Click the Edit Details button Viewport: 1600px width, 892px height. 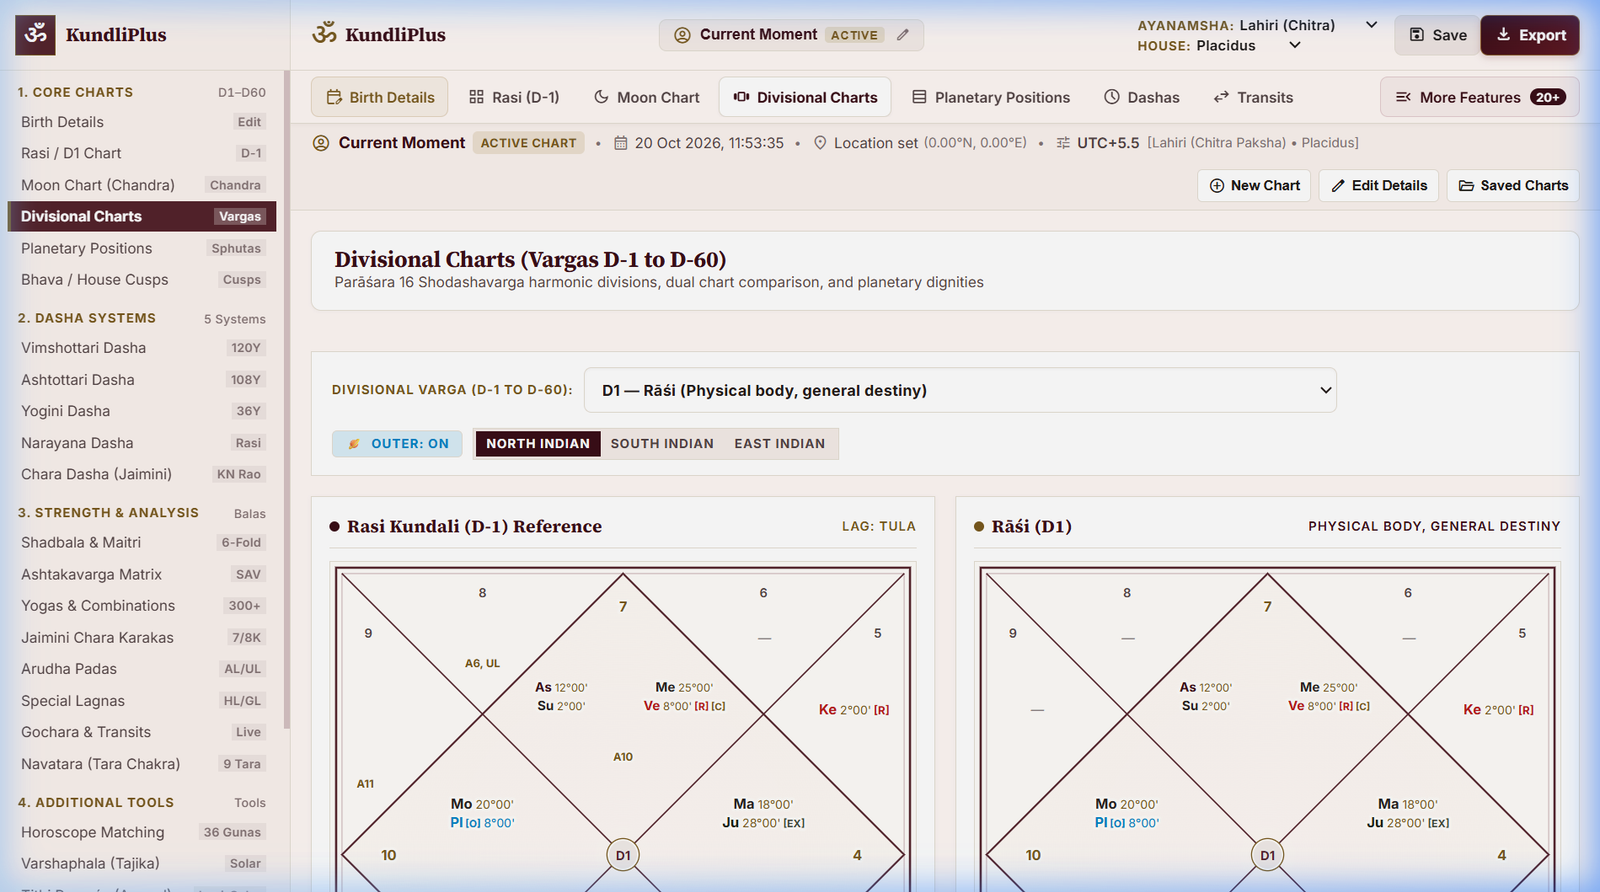tap(1379, 186)
